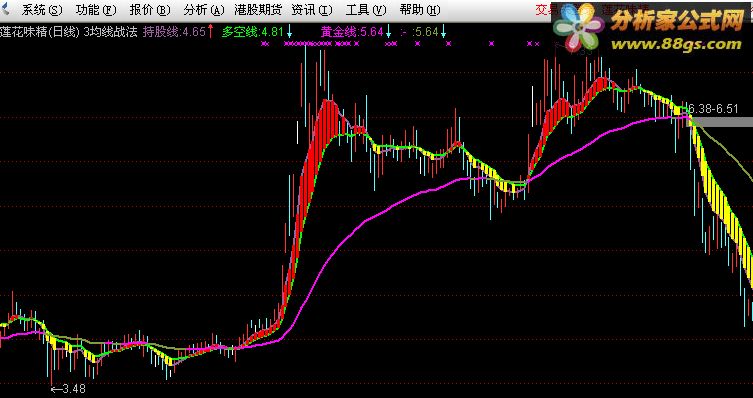The height and width of the screenshot is (398, 753).
Task: Open the 资讯(I) menu
Action: click(312, 10)
